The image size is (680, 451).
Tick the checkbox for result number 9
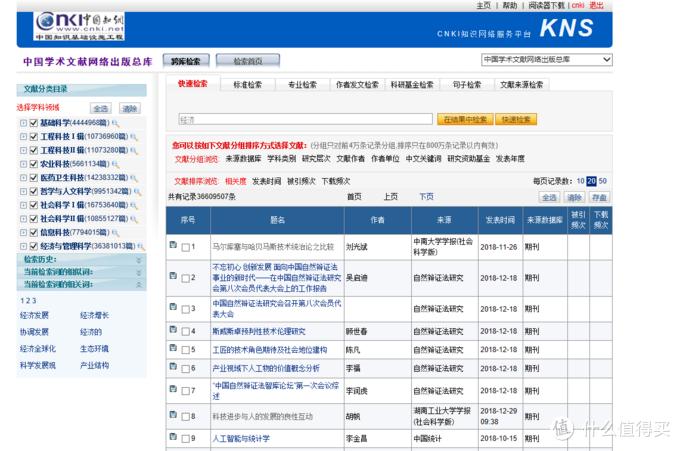[186, 438]
